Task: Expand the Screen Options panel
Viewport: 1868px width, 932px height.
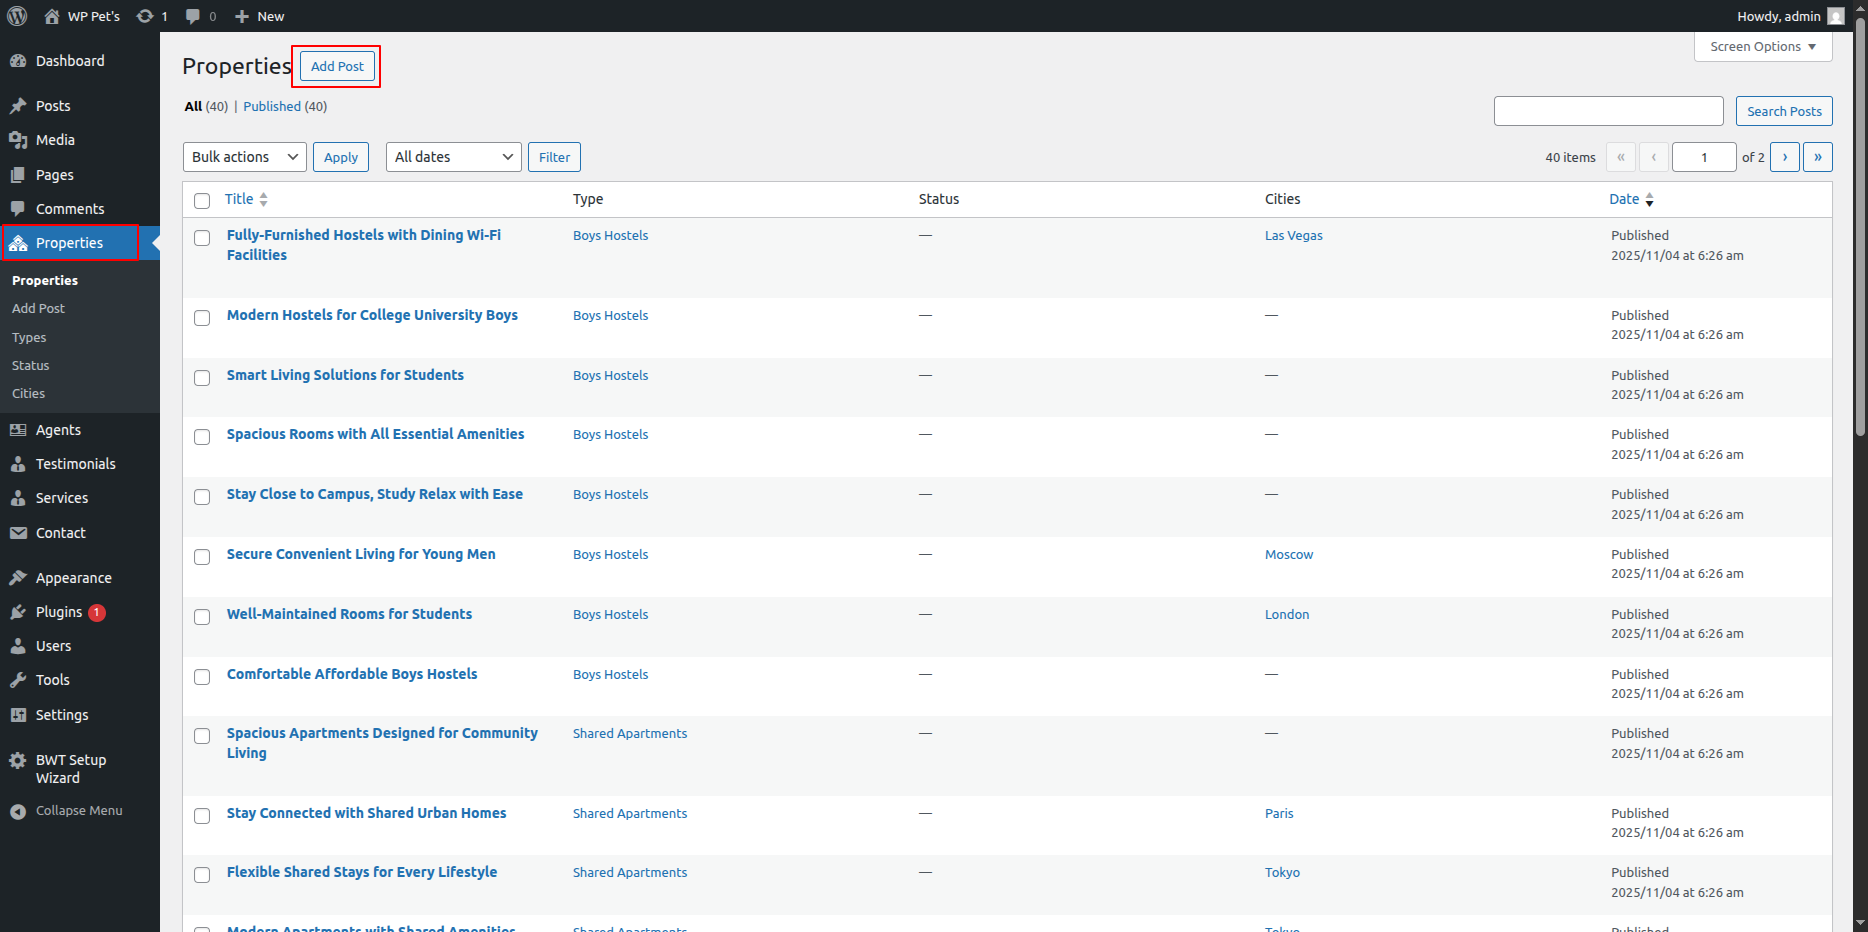Action: tap(1762, 47)
